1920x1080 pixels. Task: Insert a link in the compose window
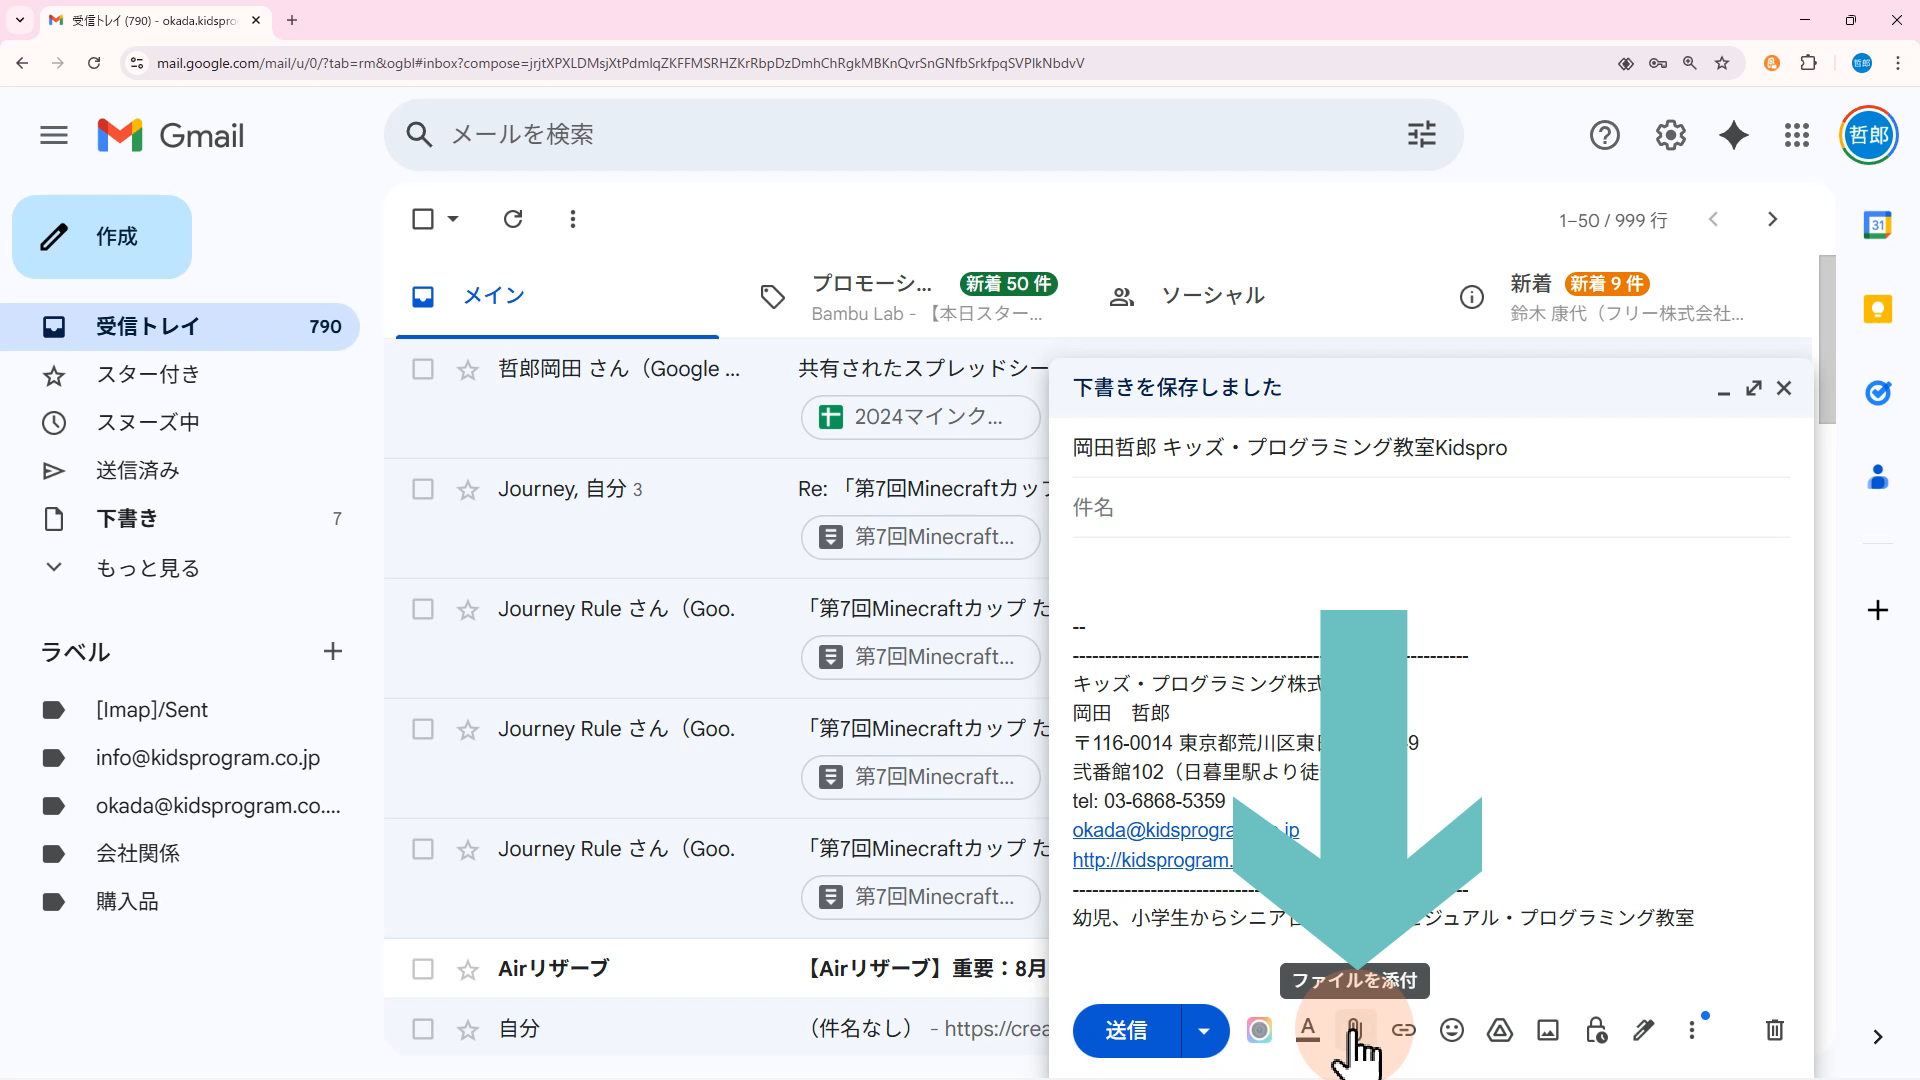[1403, 1030]
